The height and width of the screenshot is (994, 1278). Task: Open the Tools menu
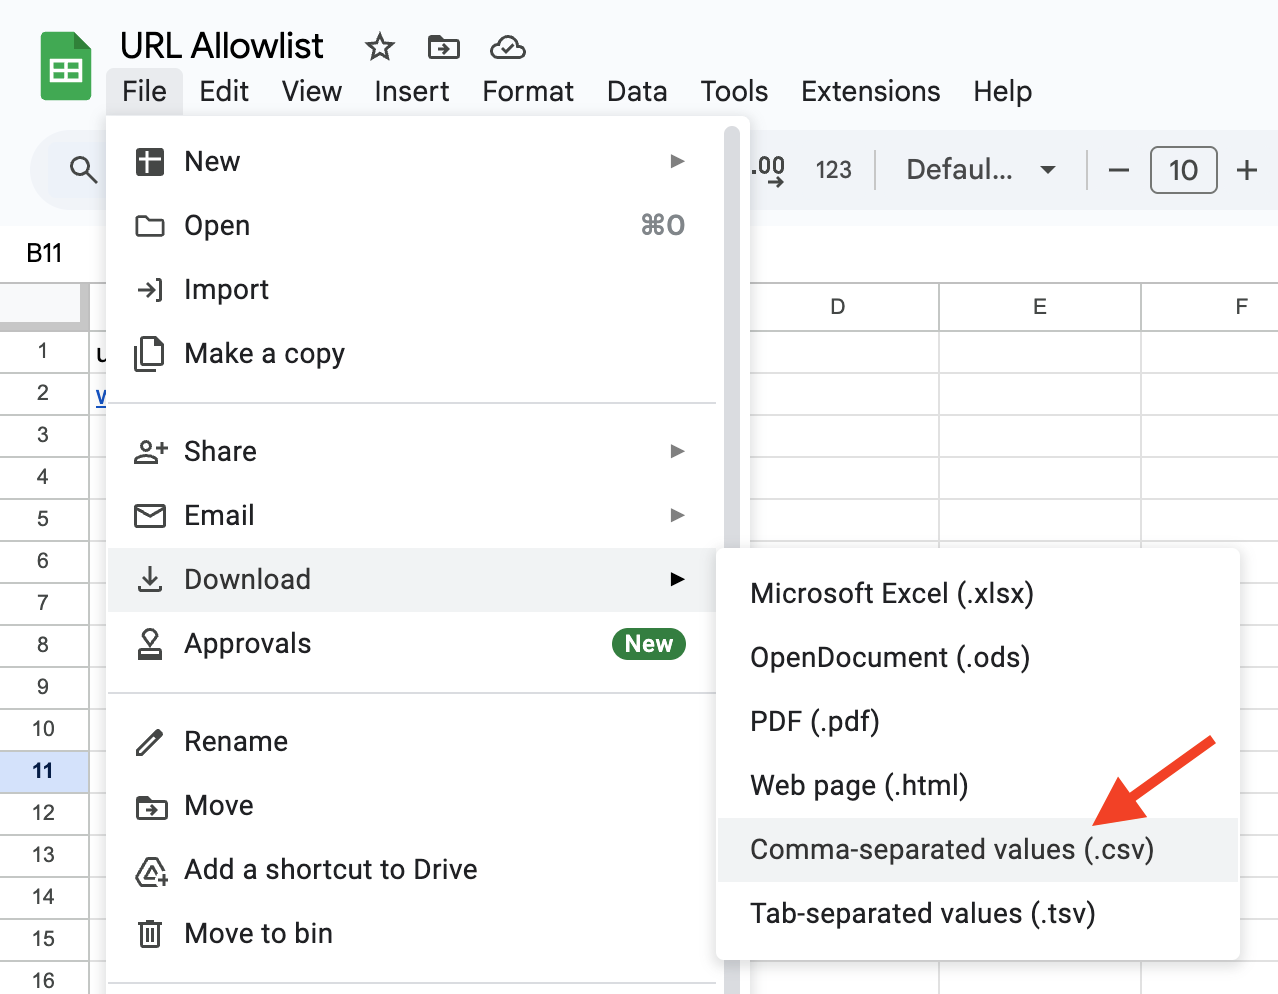click(x=734, y=91)
